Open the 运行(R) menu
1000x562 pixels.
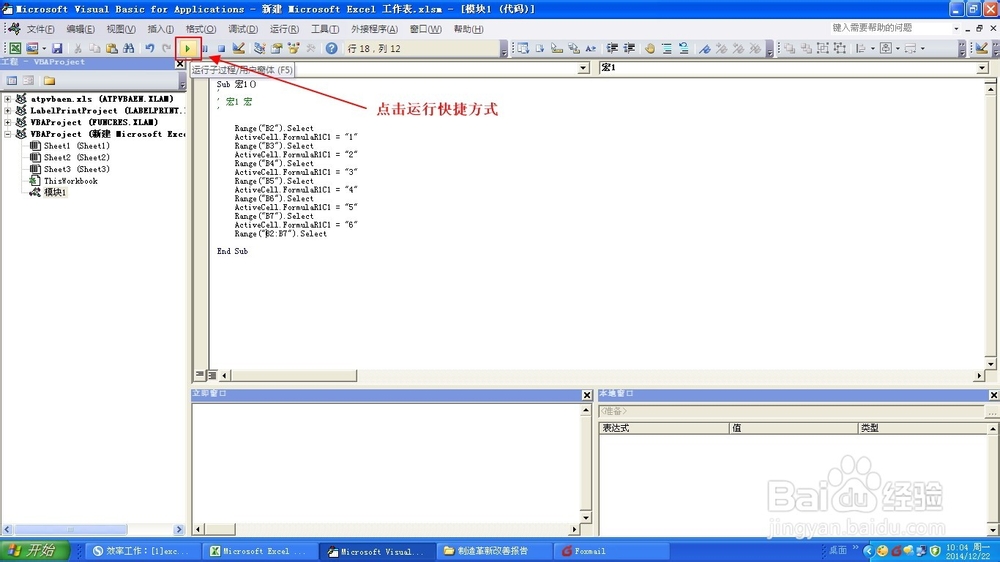(x=284, y=29)
